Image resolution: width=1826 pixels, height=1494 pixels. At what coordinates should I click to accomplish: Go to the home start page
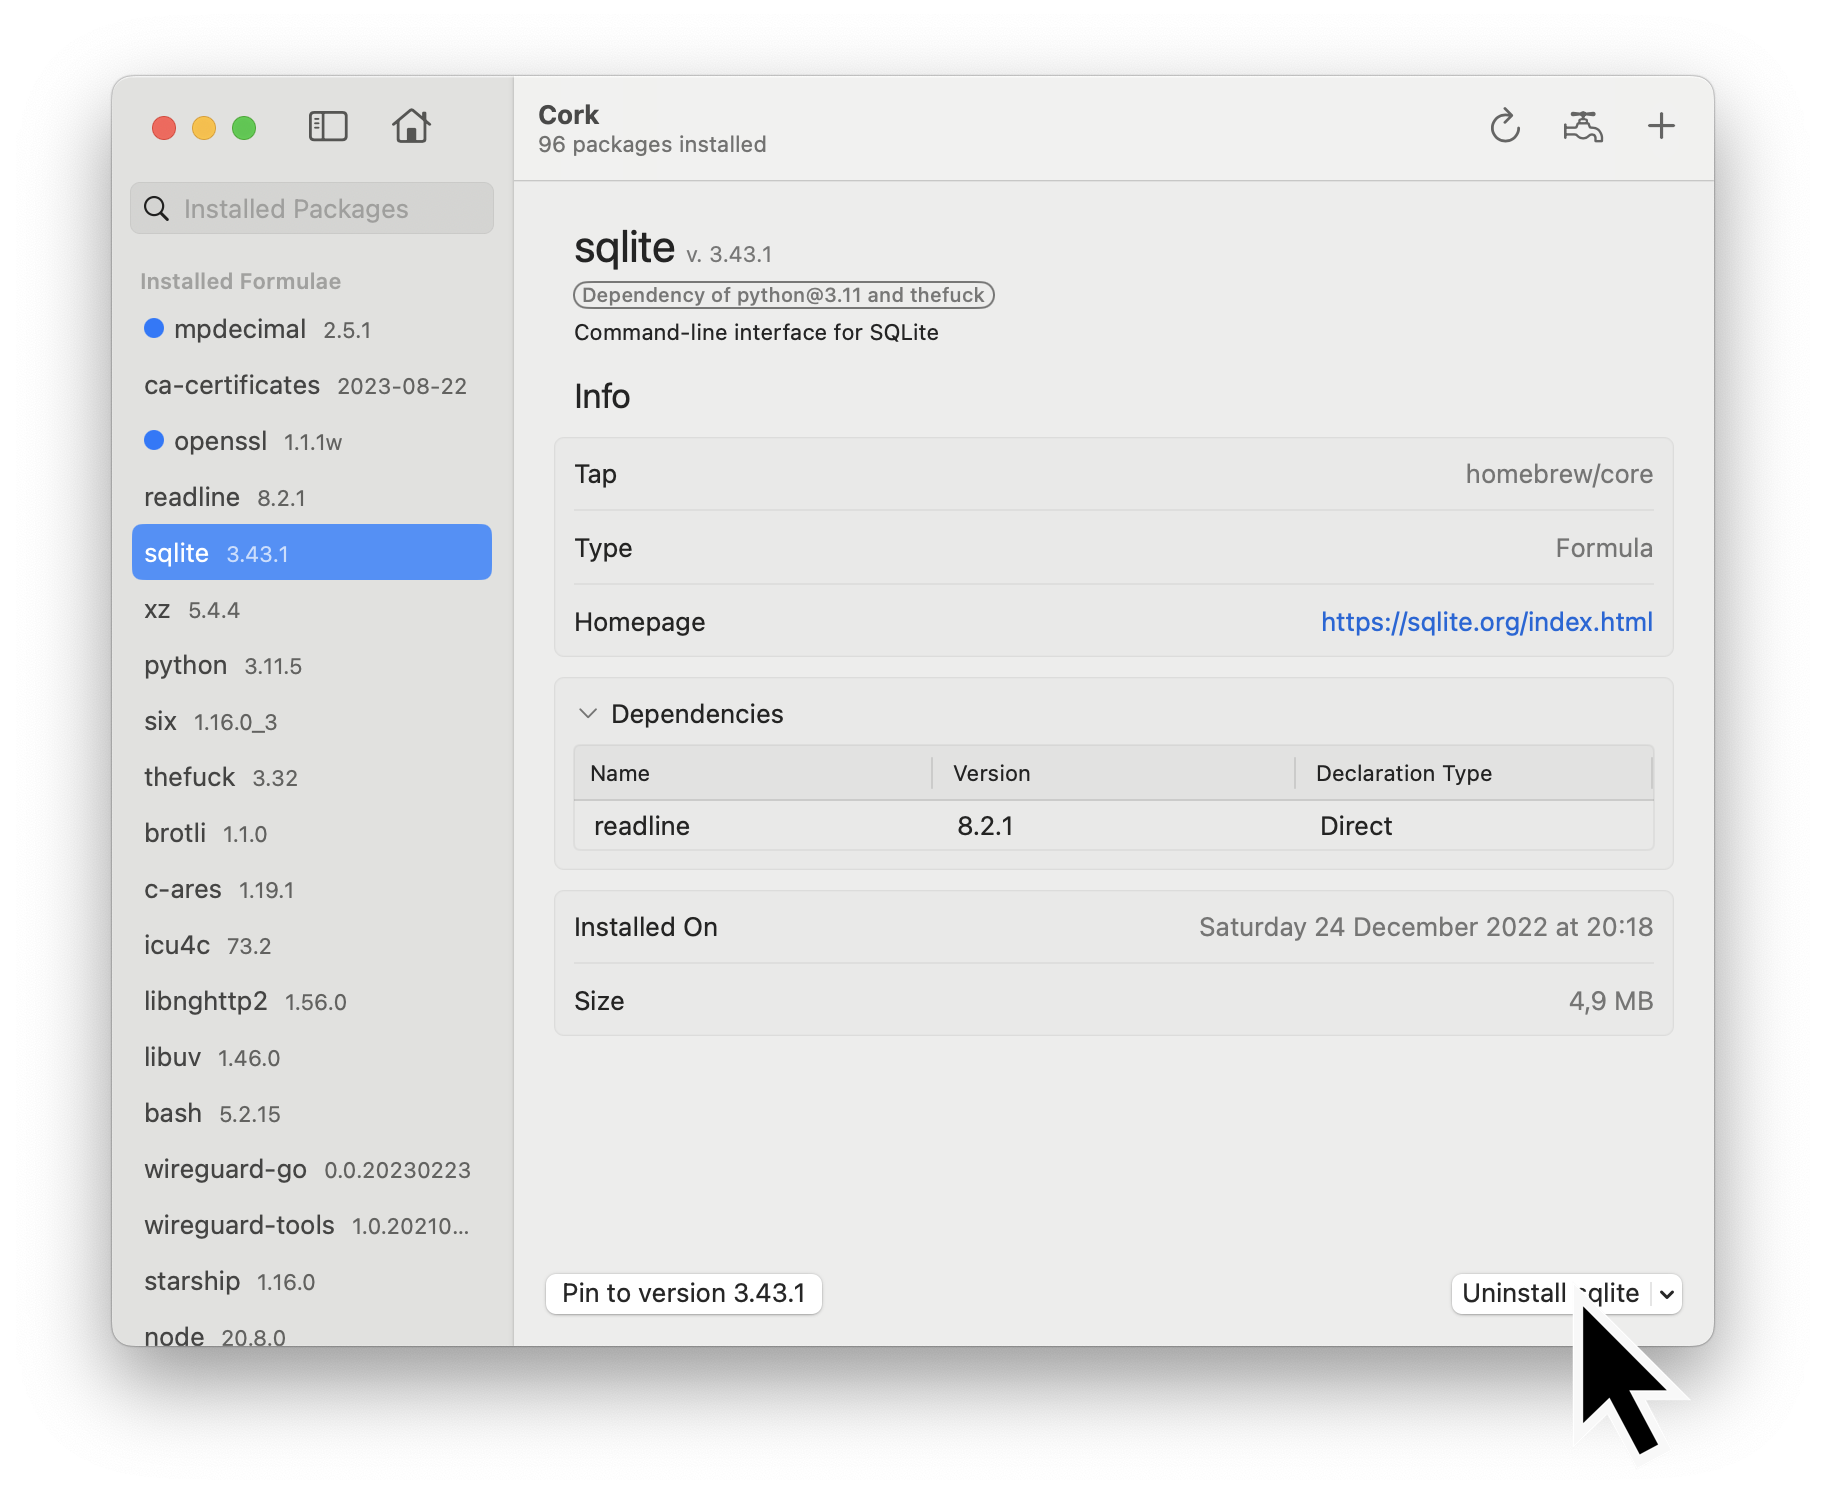[x=411, y=127]
